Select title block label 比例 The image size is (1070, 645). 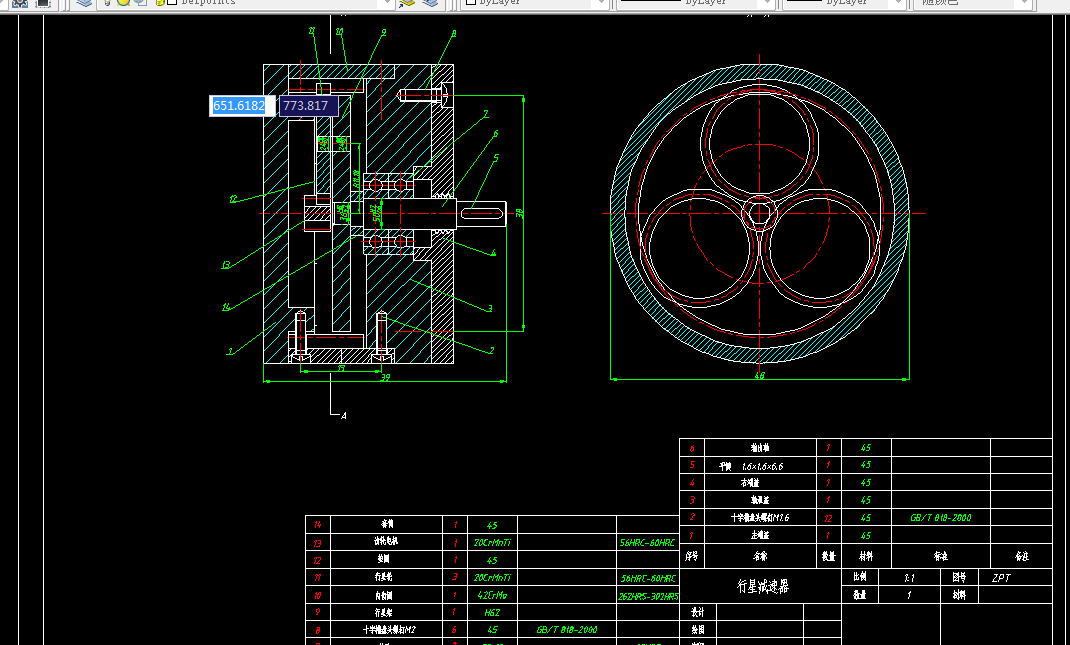coord(860,577)
